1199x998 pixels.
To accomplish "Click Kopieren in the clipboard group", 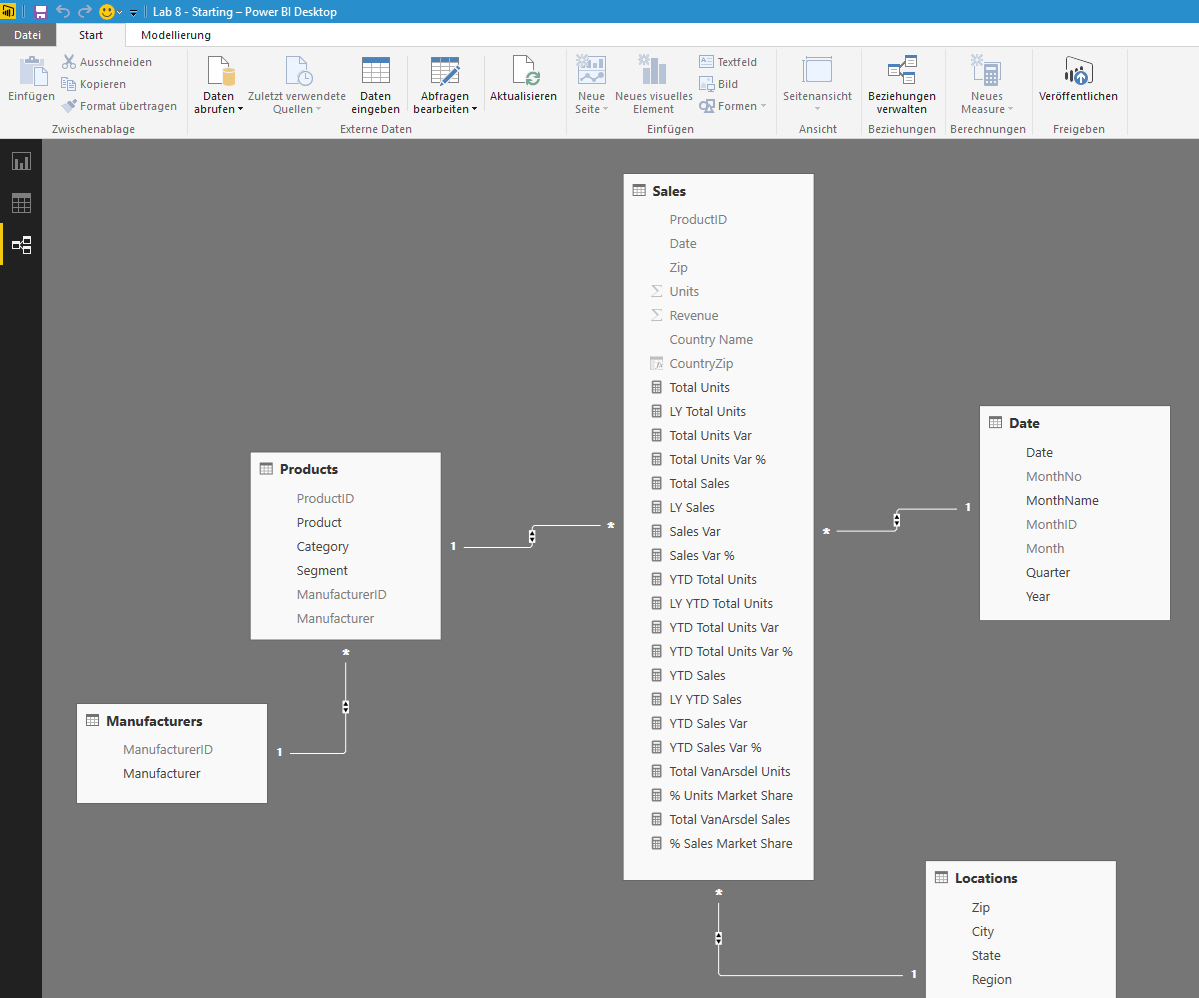I will [x=94, y=84].
